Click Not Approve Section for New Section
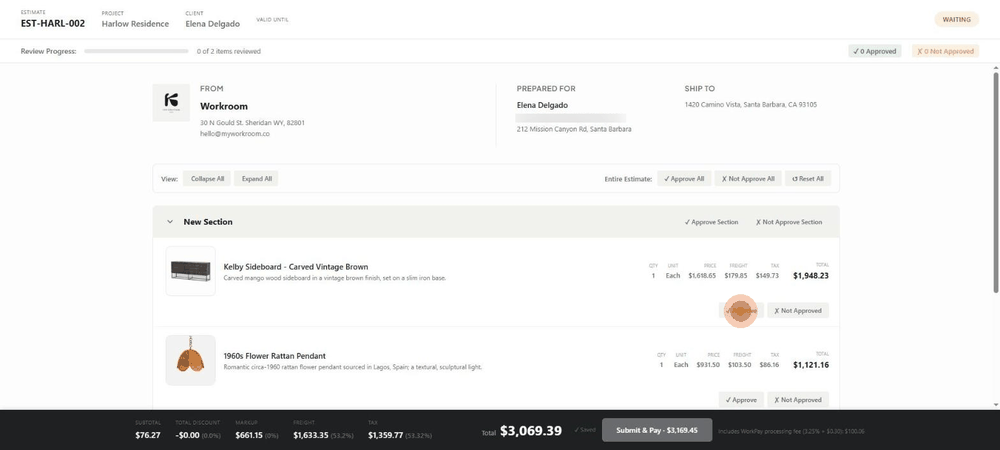This screenshot has height=450, width=1000. 789,222
